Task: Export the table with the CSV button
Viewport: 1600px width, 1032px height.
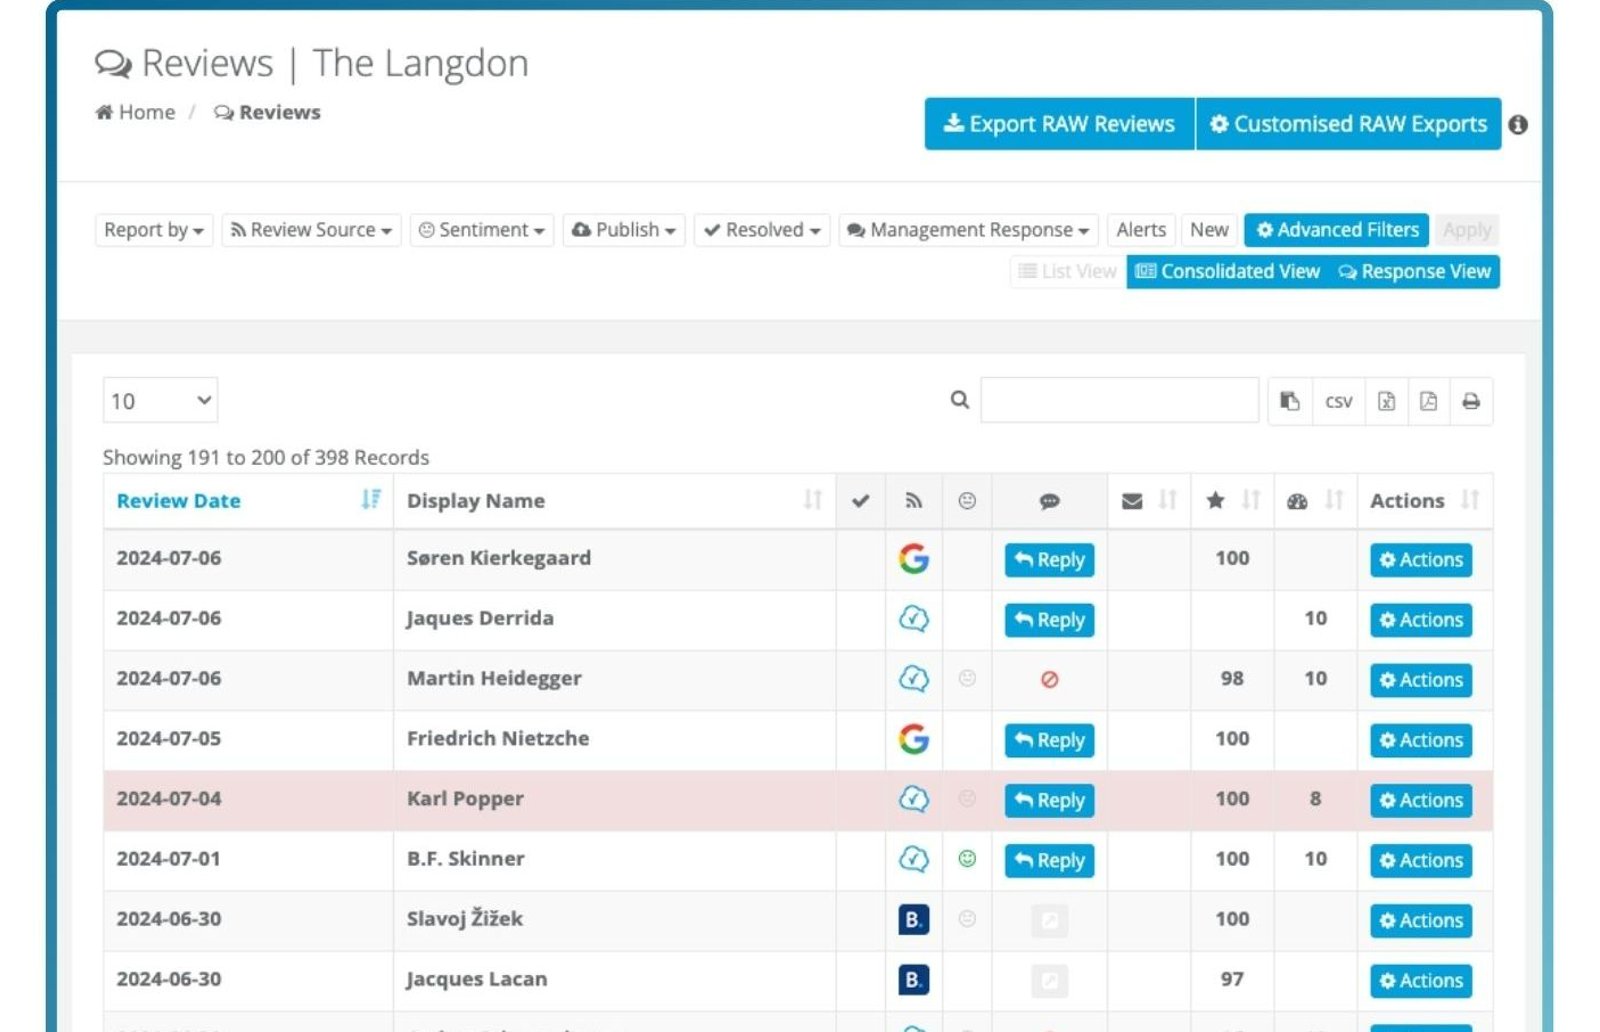Action: pos(1338,401)
